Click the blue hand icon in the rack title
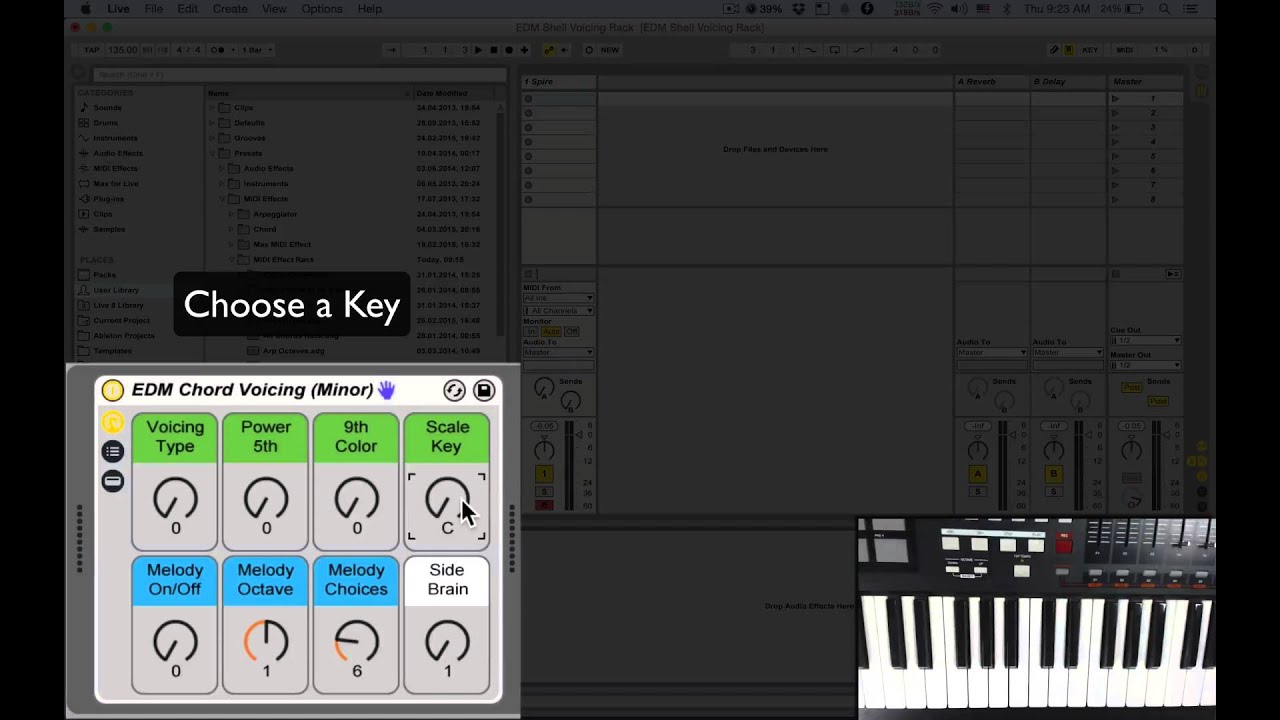 pyautogui.click(x=386, y=390)
